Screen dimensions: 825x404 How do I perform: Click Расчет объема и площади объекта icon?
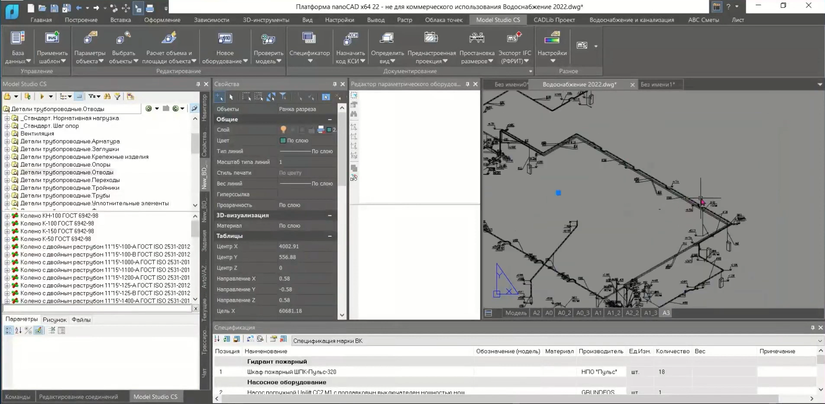(x=169, y=38)
